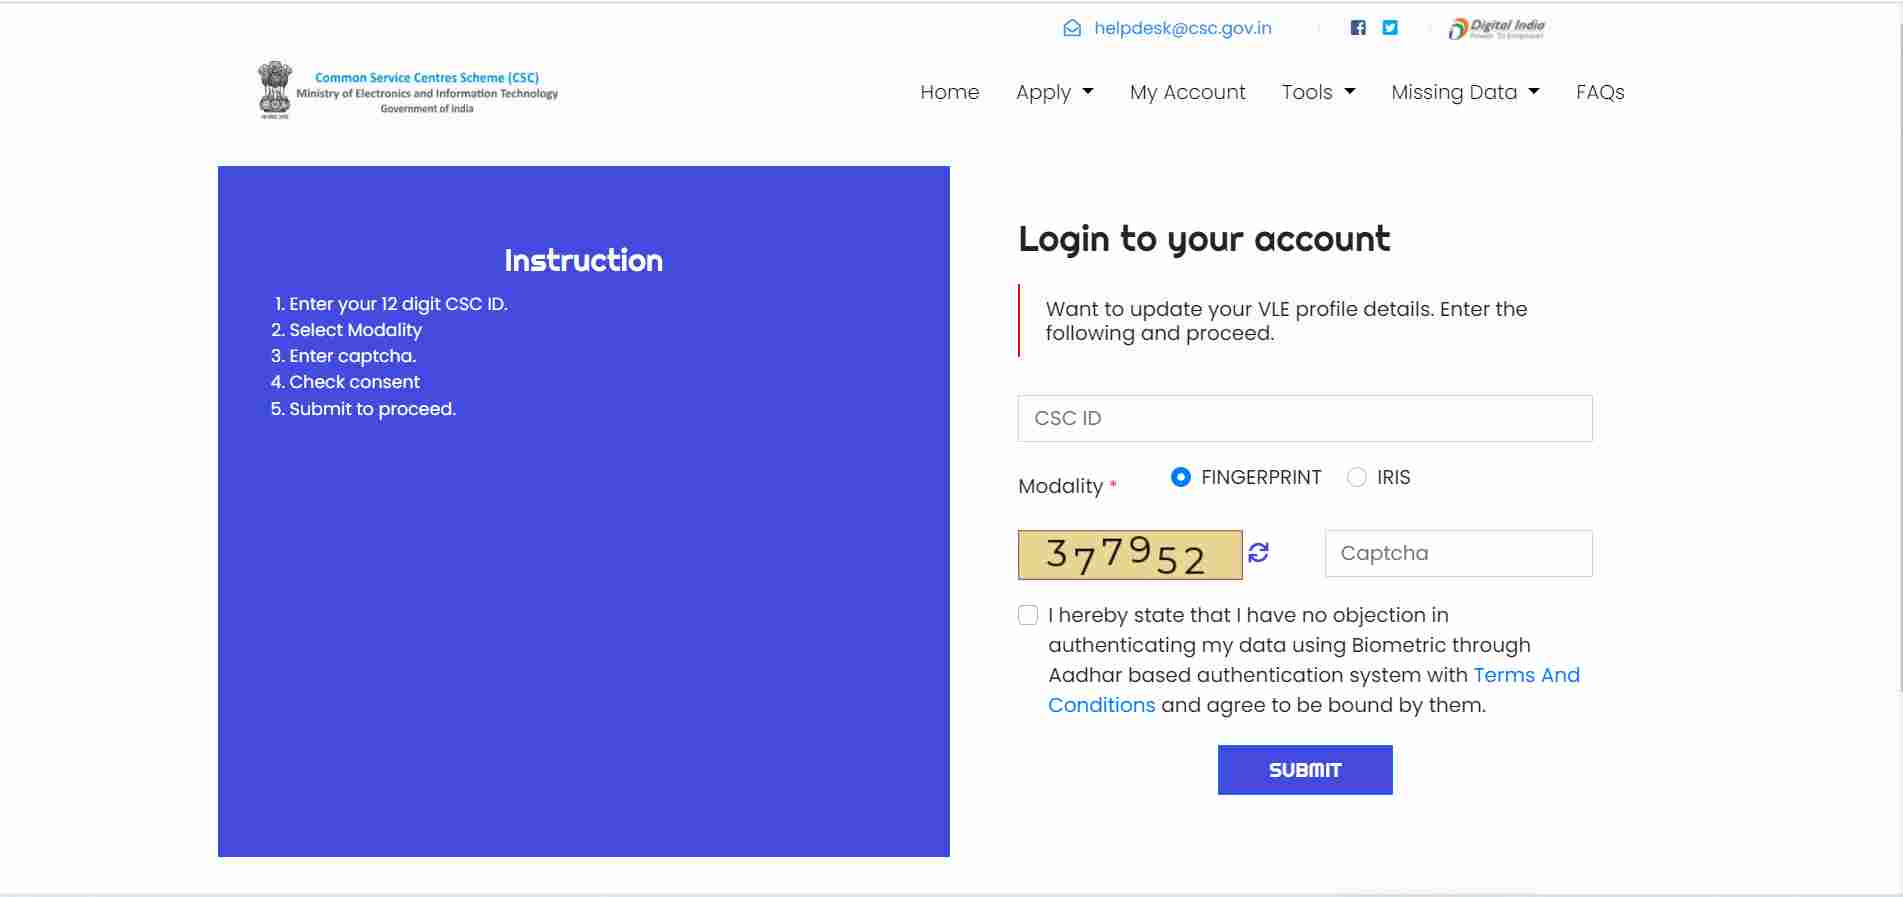Click the Digital India logo

pos(1497,29)
